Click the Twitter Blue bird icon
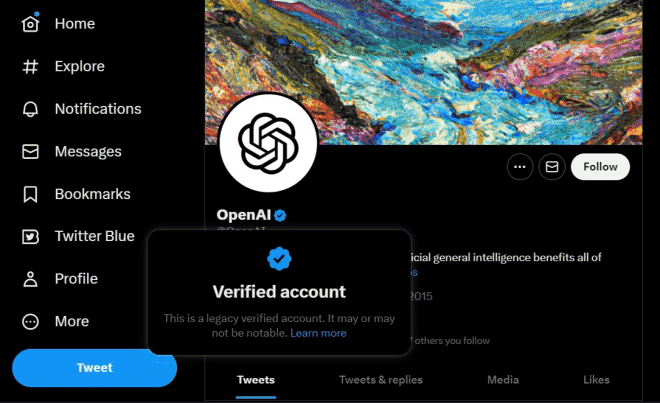660x403 pixels. tap(30, 237)
